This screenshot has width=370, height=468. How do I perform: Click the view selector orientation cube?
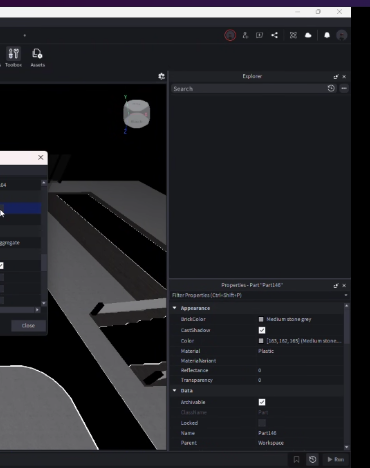[x=136, y=114]
